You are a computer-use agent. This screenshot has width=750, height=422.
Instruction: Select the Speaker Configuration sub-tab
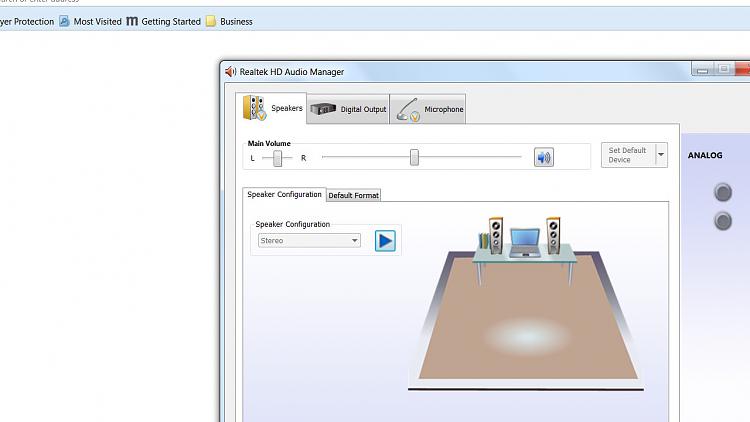click(x=284, y=194)
